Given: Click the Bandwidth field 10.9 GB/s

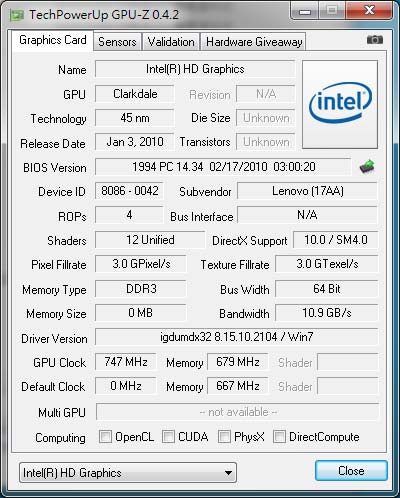Looking at the screenshot, I should (x=327, y=313).
